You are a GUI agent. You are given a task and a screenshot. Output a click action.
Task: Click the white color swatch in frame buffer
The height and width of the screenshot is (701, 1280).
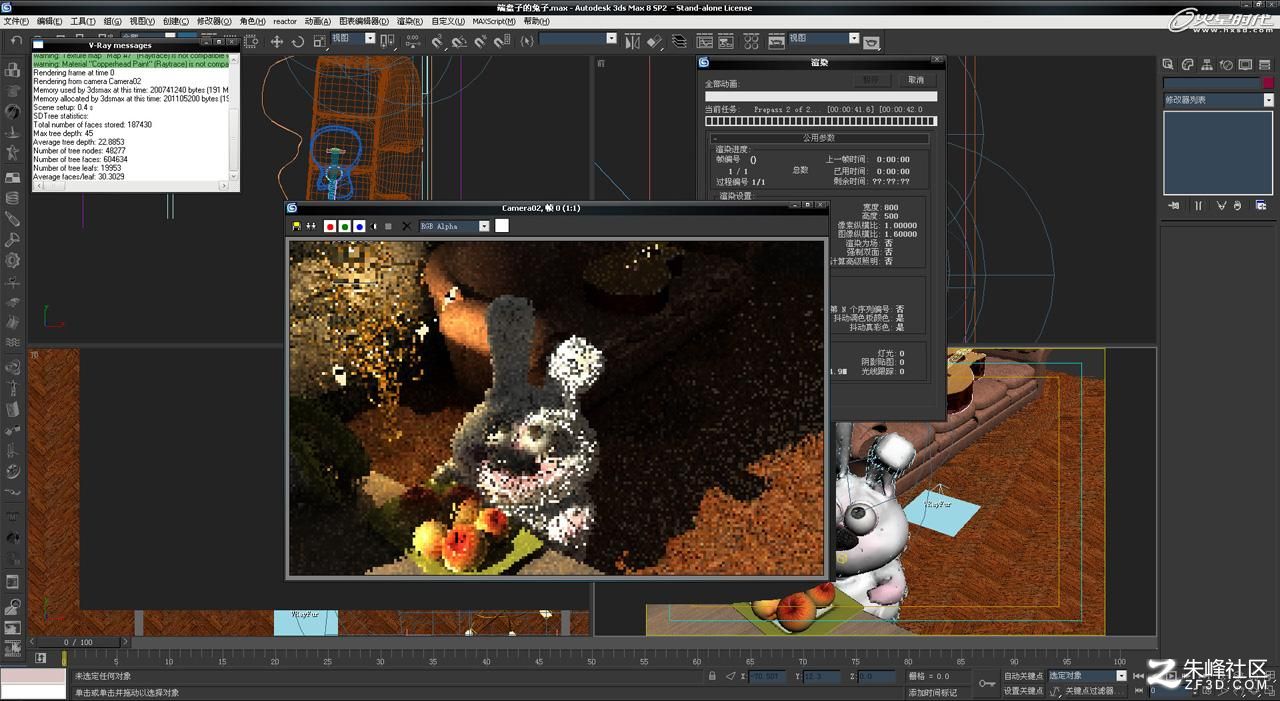[502, 226]
